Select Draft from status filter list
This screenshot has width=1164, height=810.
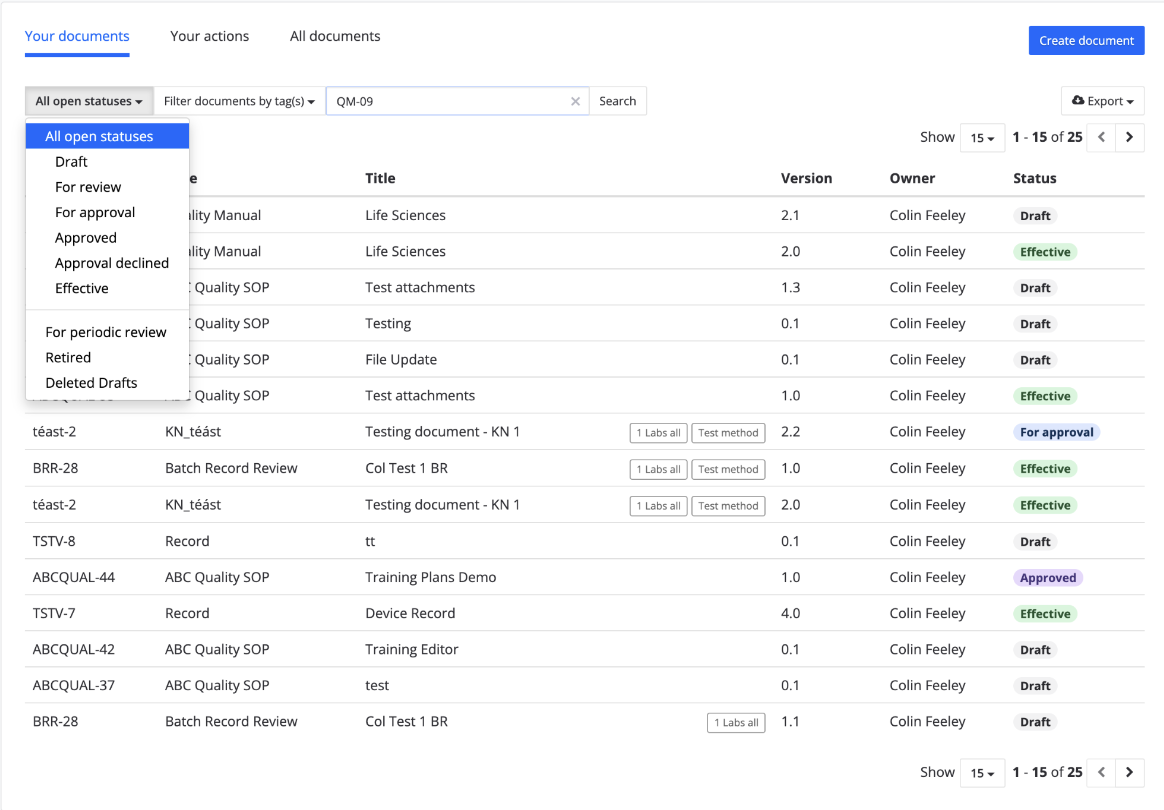click(71, 162)
